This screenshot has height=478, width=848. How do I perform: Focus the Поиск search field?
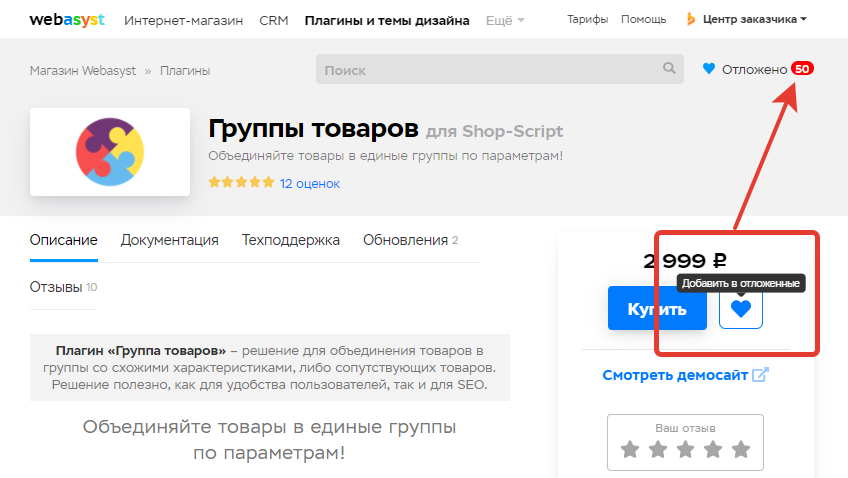coord(500,69)
